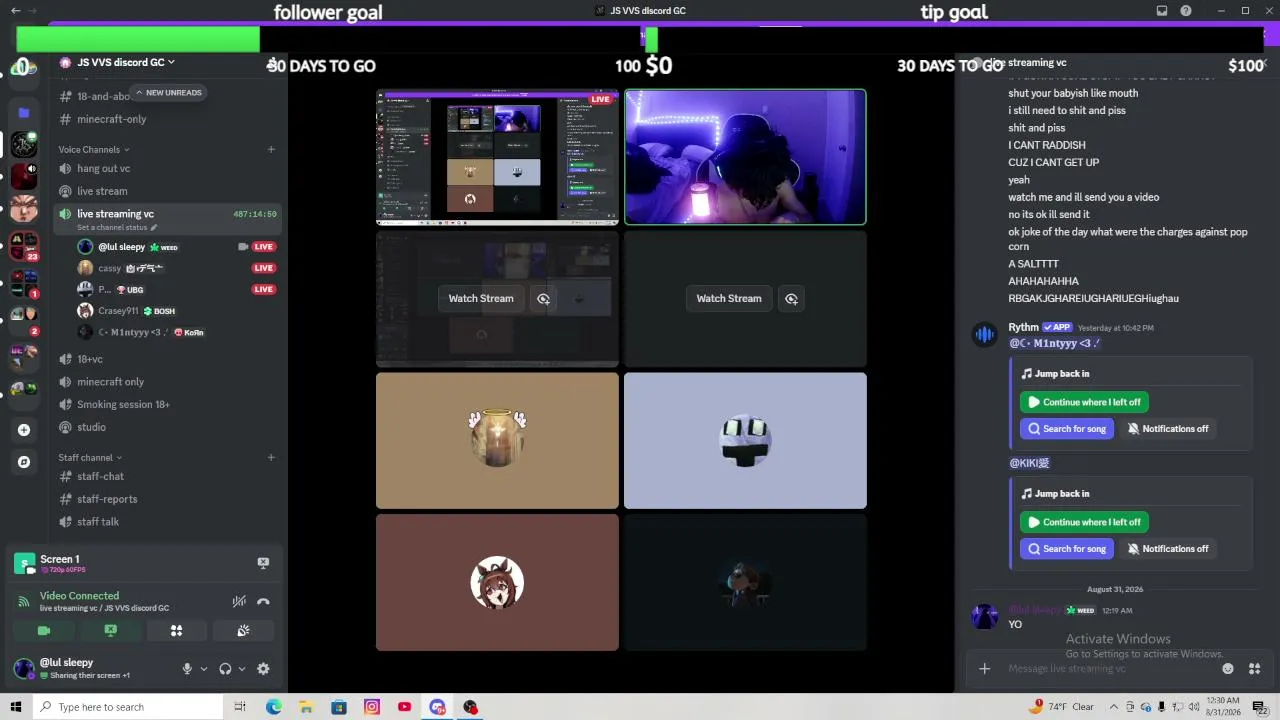Disconnect from voice with the hang-up icon

coord(263,601)
